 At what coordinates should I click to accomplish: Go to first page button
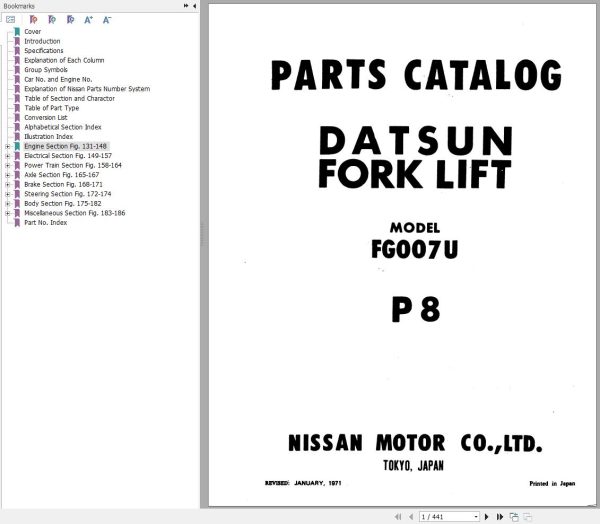(398, 517)
